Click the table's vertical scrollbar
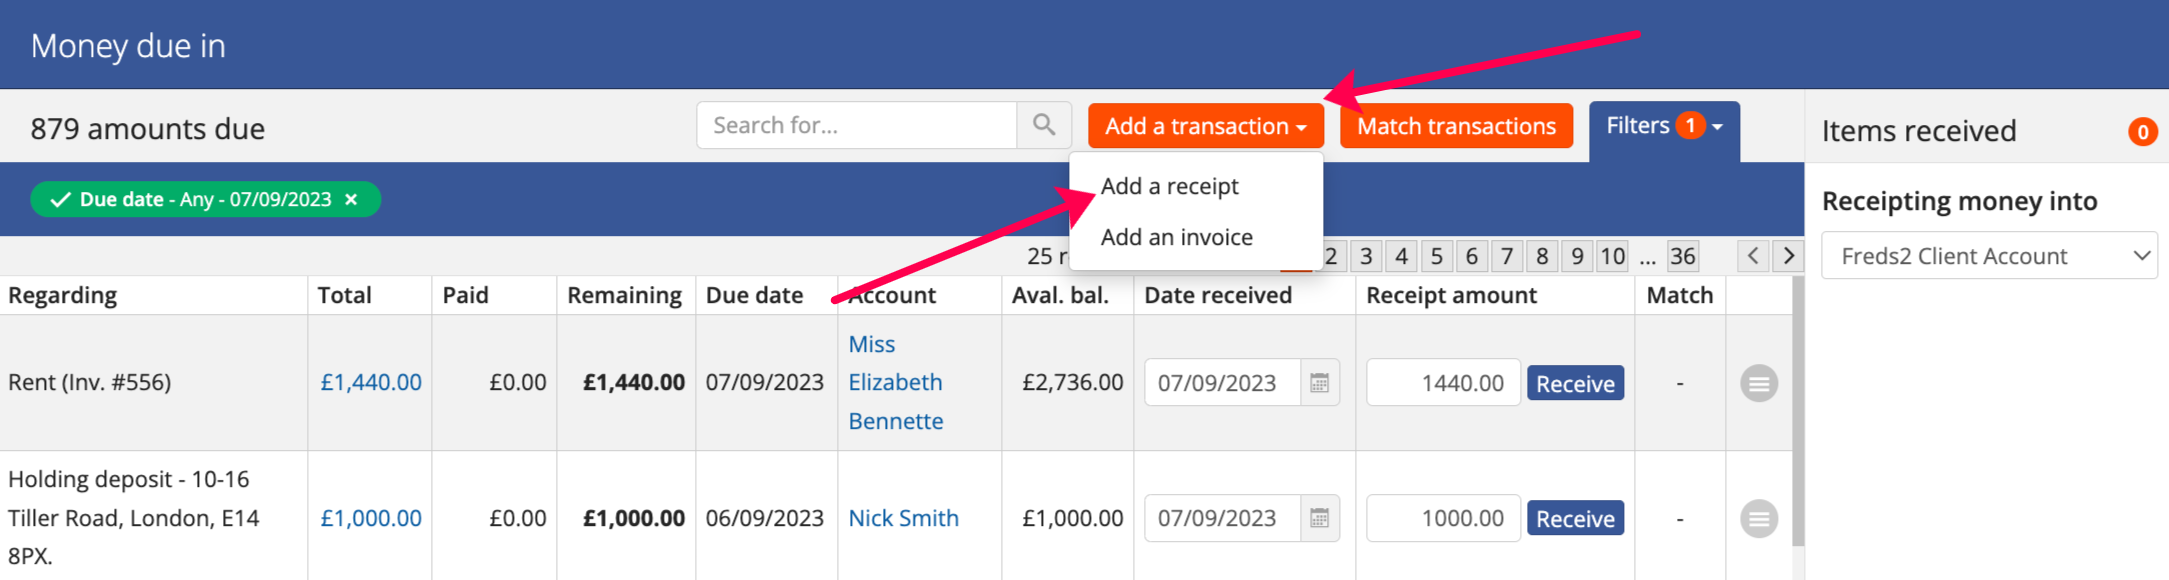This screenshot has width=2169, height=580. coord(1798,412)
